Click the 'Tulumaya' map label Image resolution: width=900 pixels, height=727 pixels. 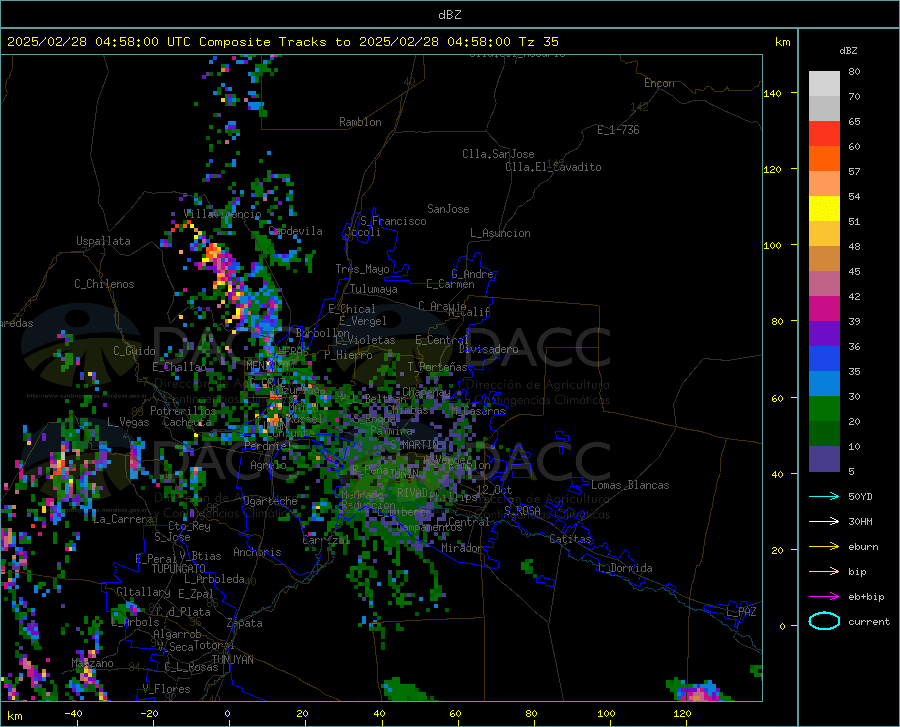coord(374,289)
